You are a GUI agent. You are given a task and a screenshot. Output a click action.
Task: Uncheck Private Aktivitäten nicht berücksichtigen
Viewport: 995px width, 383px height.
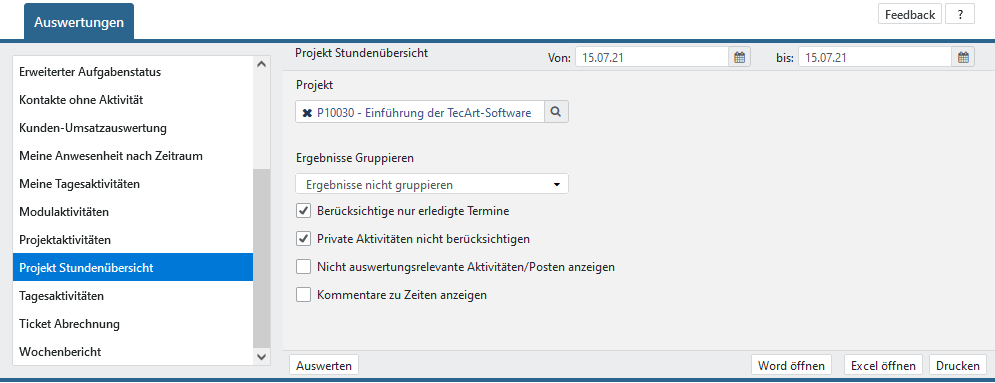303,239
